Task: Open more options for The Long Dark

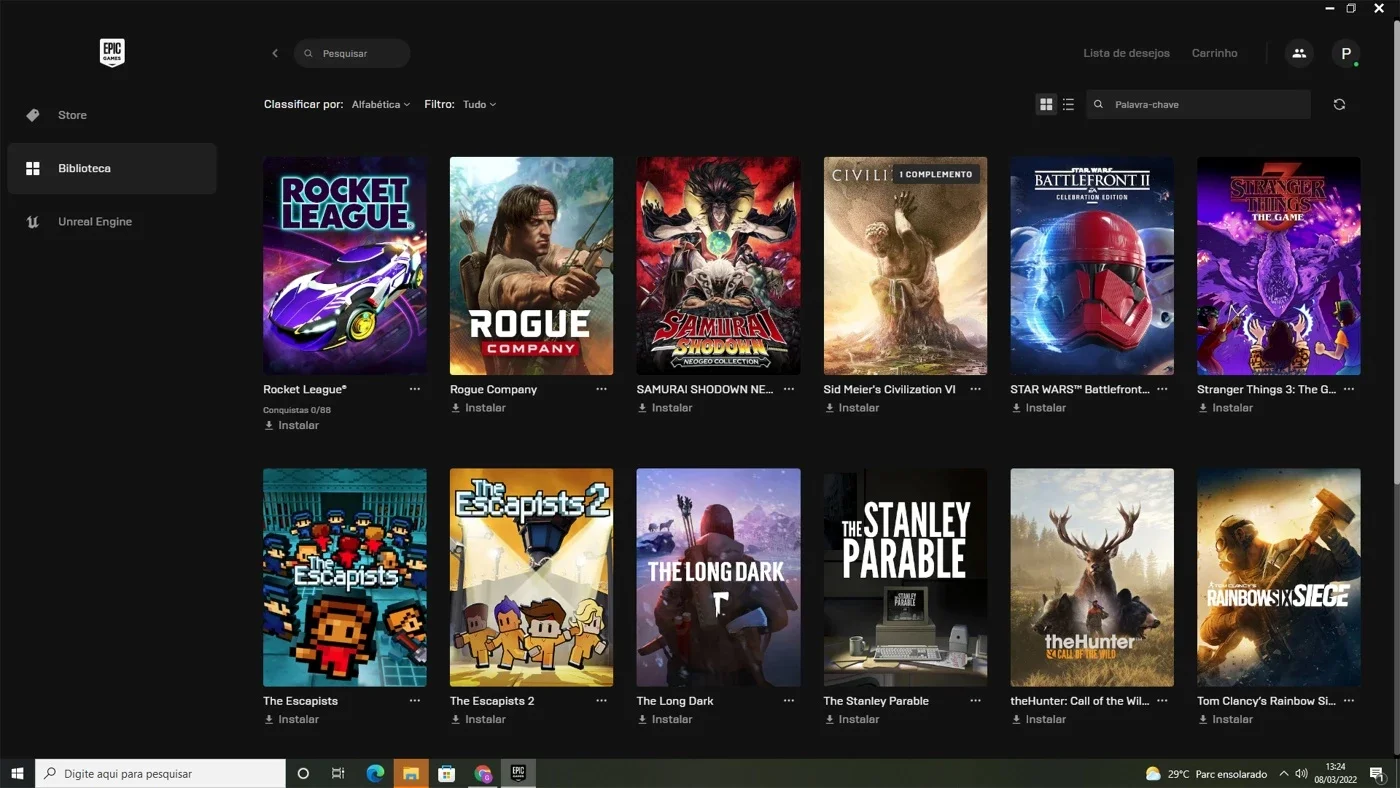Action: click(789, 701)
